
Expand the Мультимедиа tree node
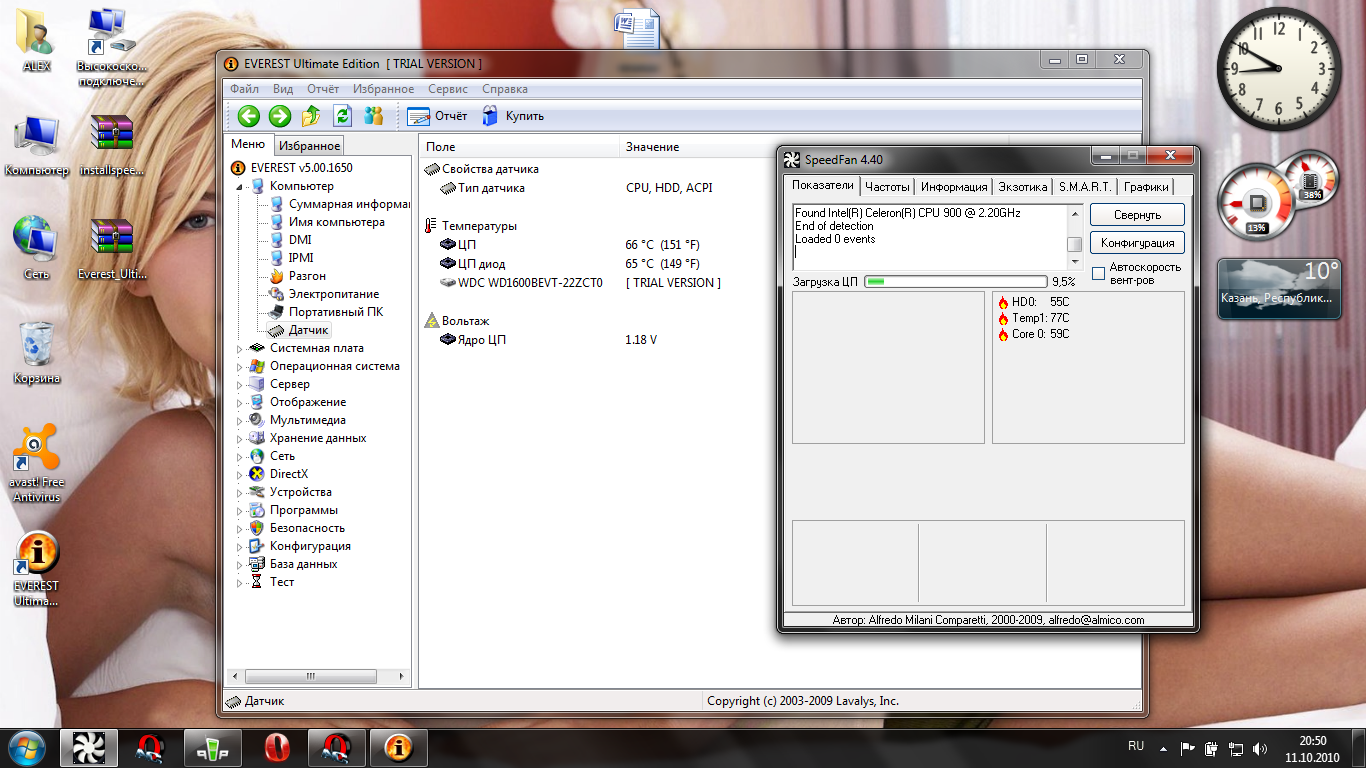coord(240,420)
